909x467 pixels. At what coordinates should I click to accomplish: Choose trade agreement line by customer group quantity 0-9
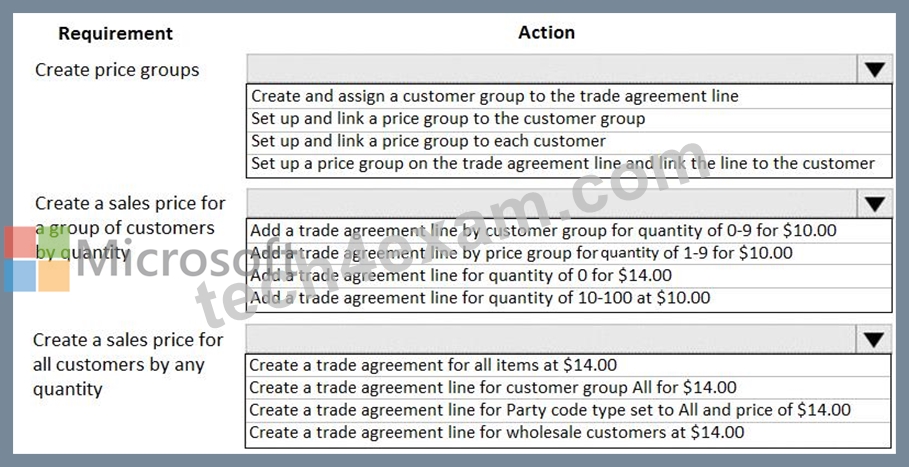569,231
